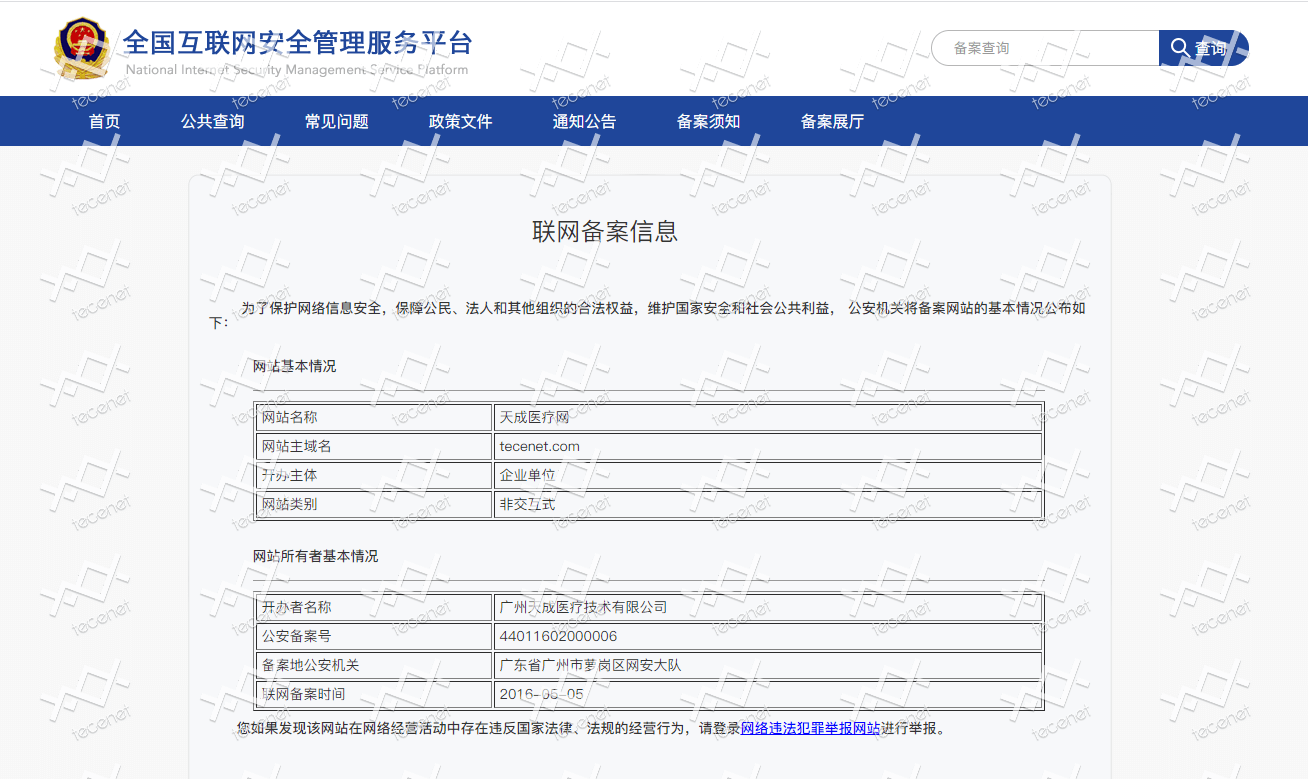Click the 公安备案号 label cell

374,636
